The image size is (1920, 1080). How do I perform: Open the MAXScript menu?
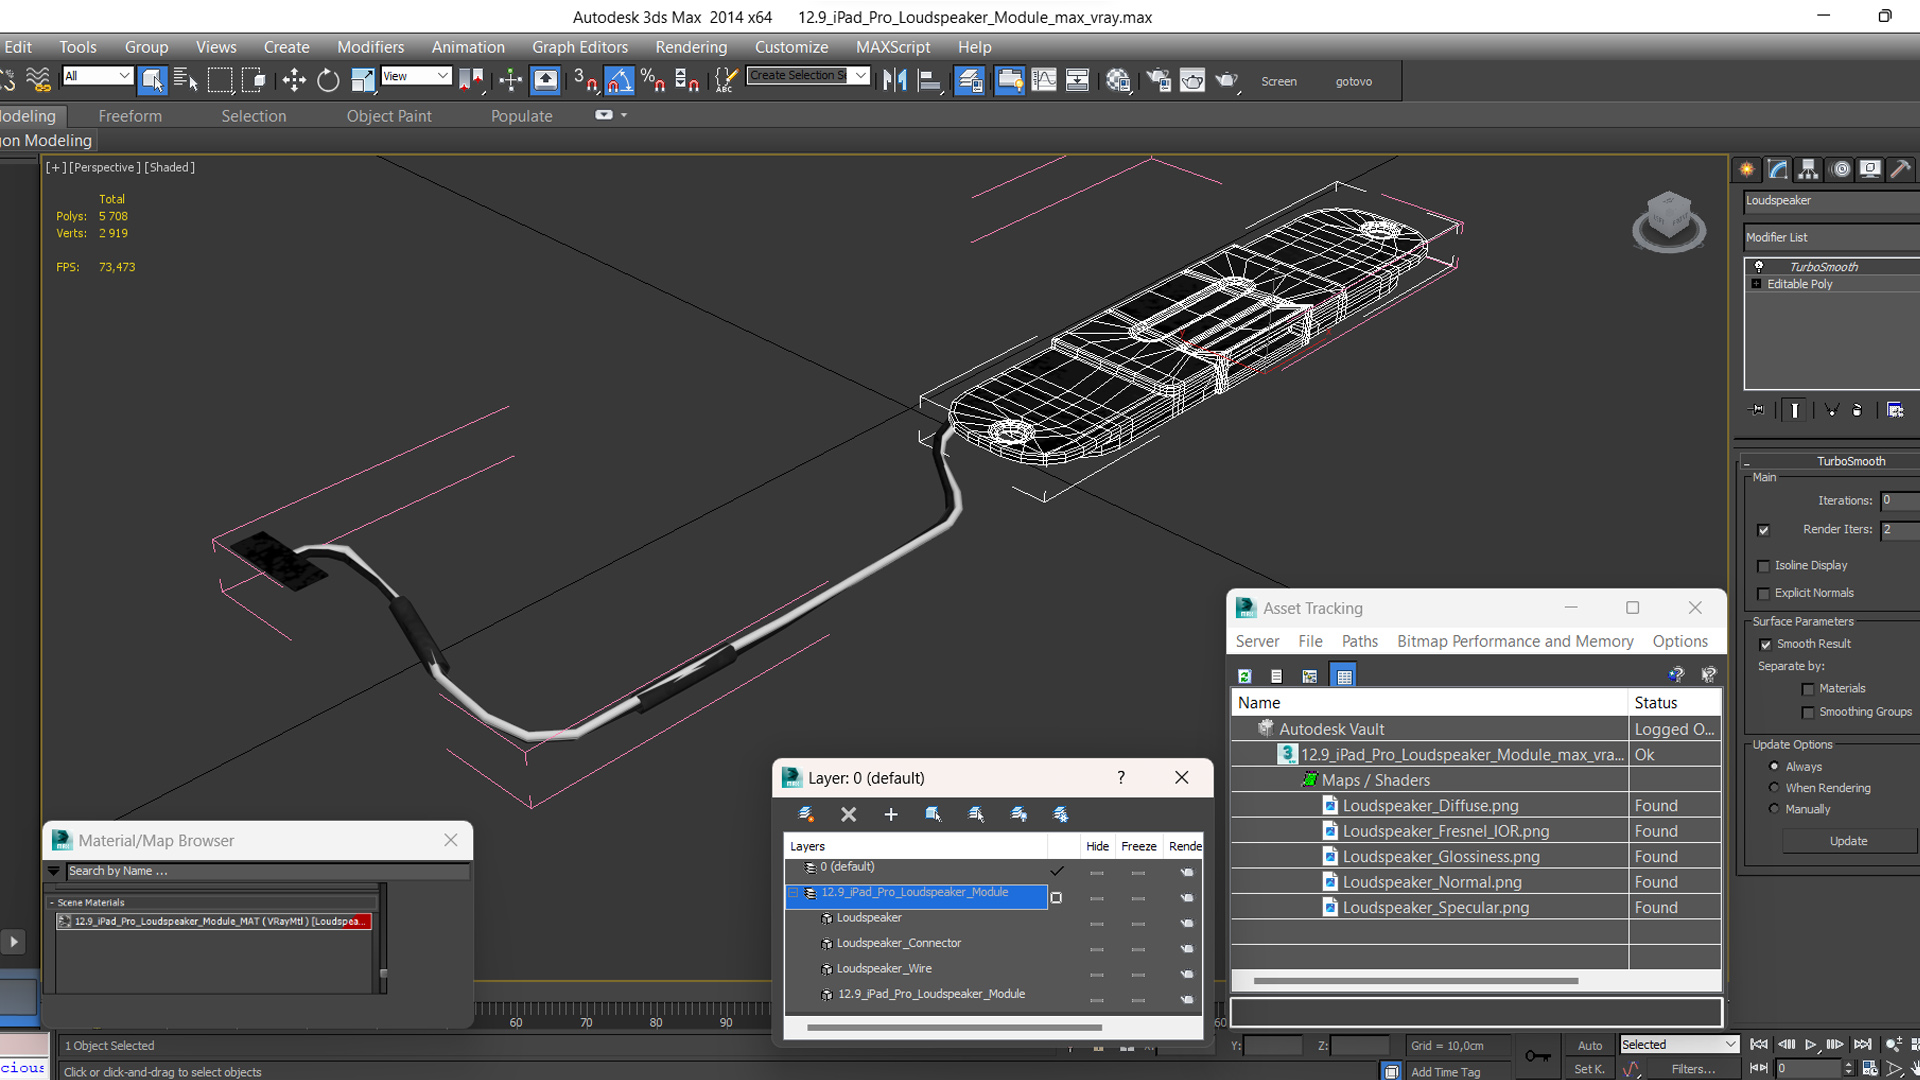(x=893, y=47)
